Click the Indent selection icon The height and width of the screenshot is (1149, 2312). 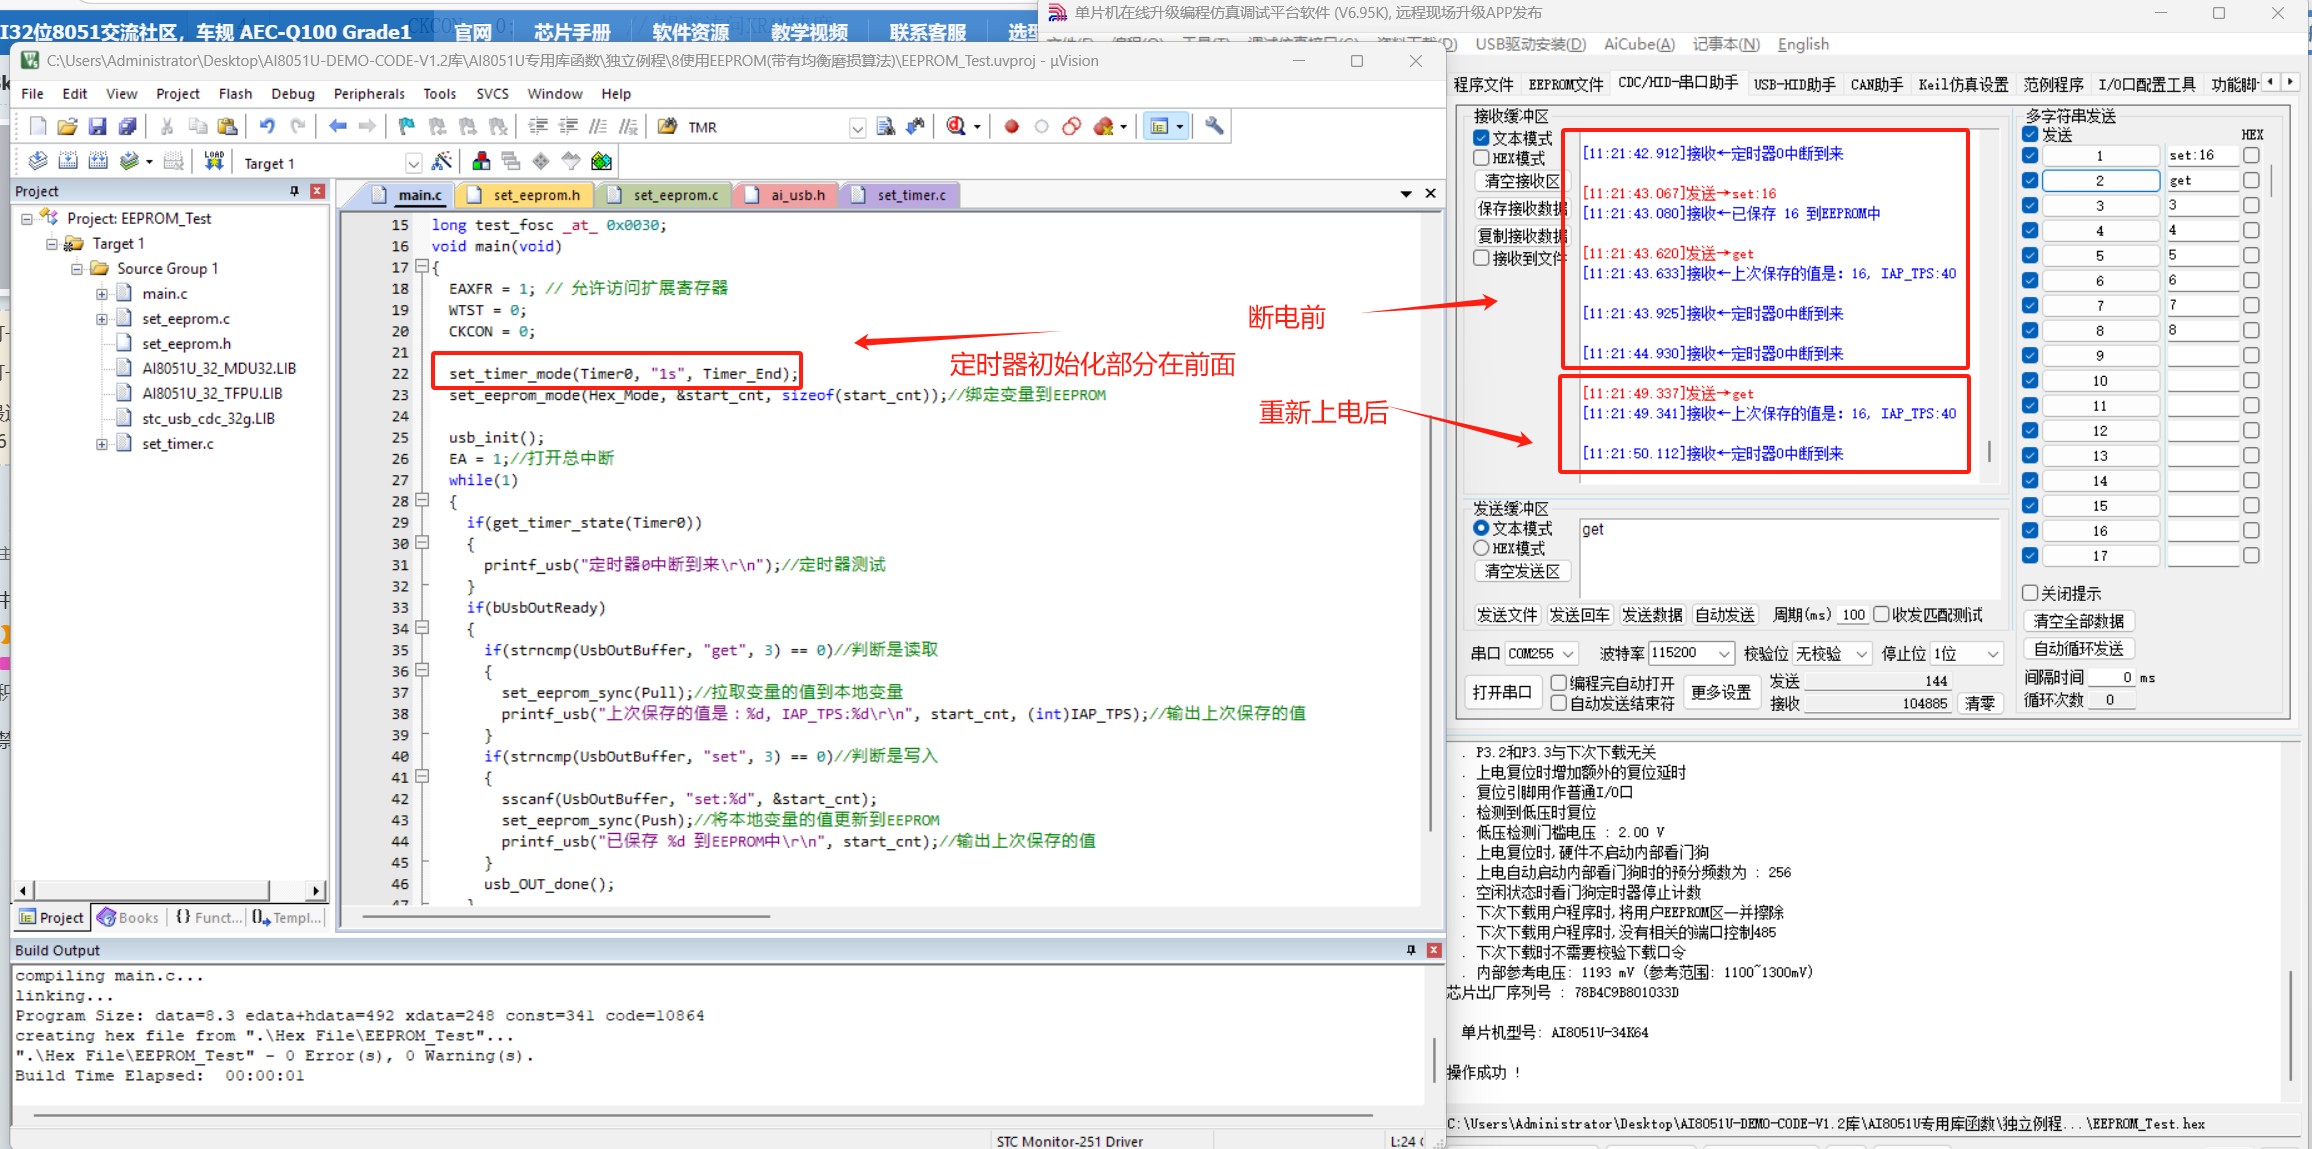pos(538,126)
